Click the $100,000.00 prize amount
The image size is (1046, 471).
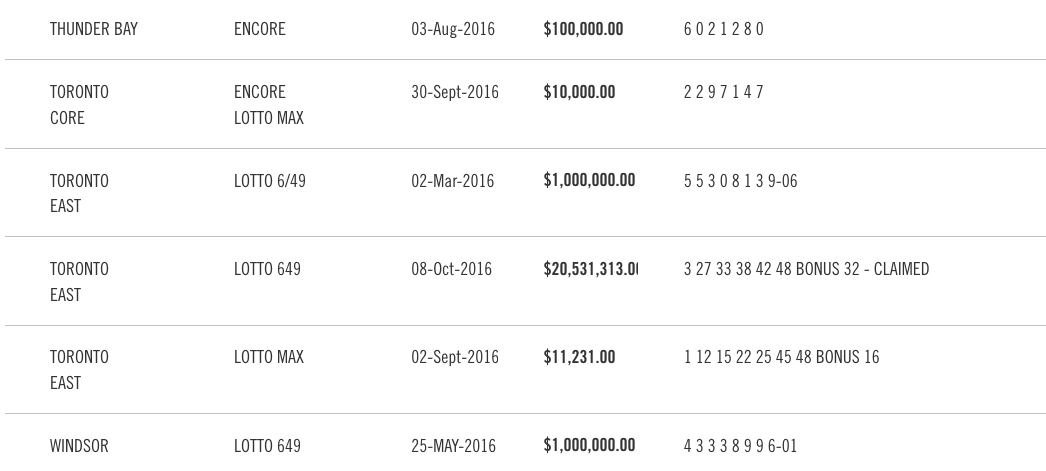tap(584, 29)
